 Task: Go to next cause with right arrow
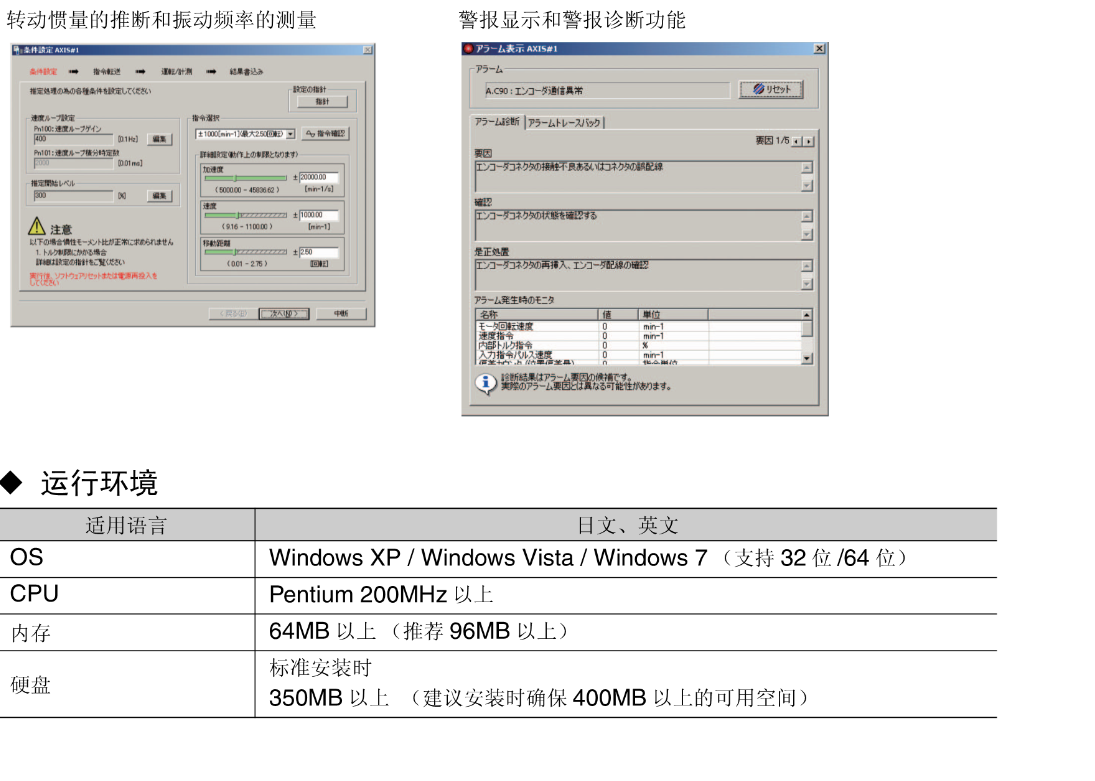tap(808, 142)
